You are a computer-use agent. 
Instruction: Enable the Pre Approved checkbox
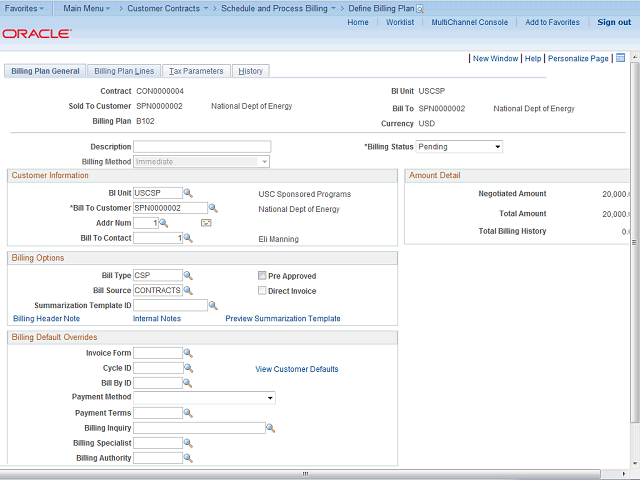click(261, 276)
